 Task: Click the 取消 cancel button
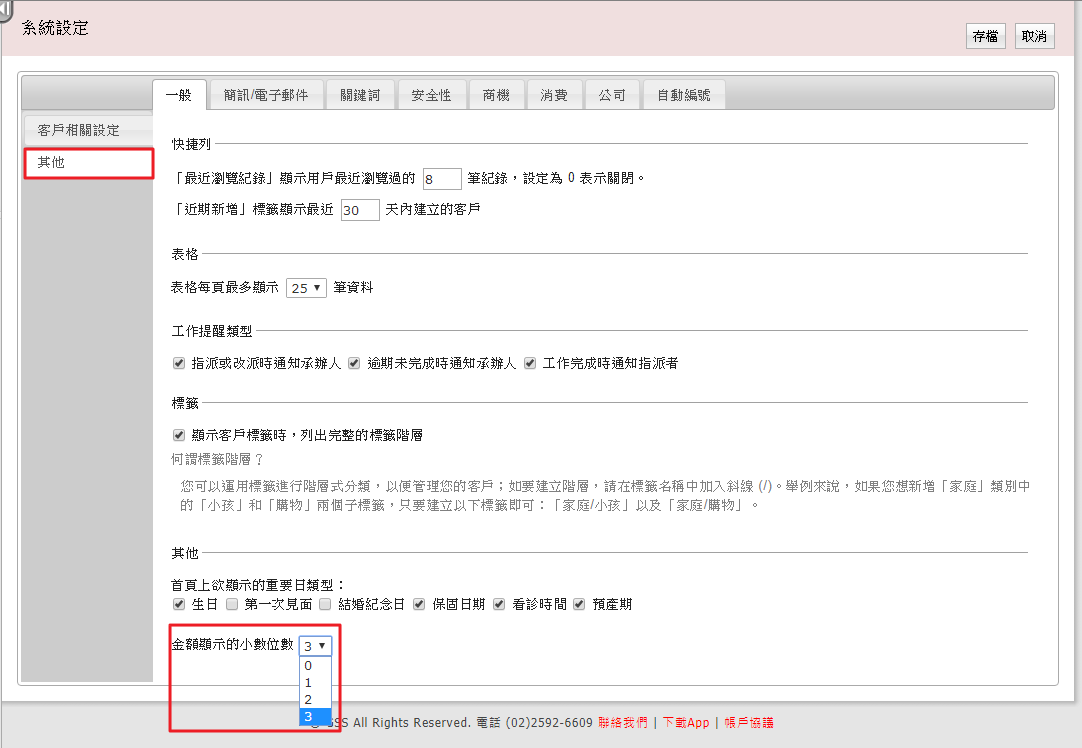(1034, 36)
